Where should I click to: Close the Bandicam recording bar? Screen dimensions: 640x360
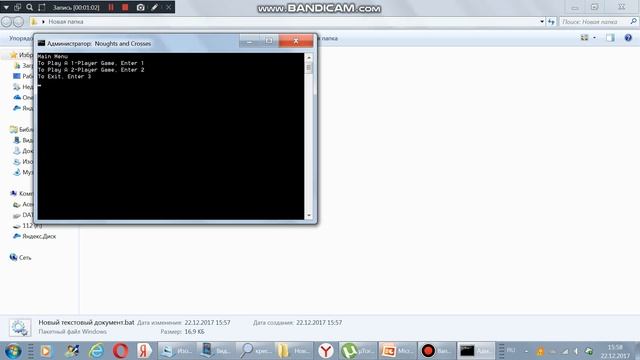pyautogui.click(x=168, y=7)
